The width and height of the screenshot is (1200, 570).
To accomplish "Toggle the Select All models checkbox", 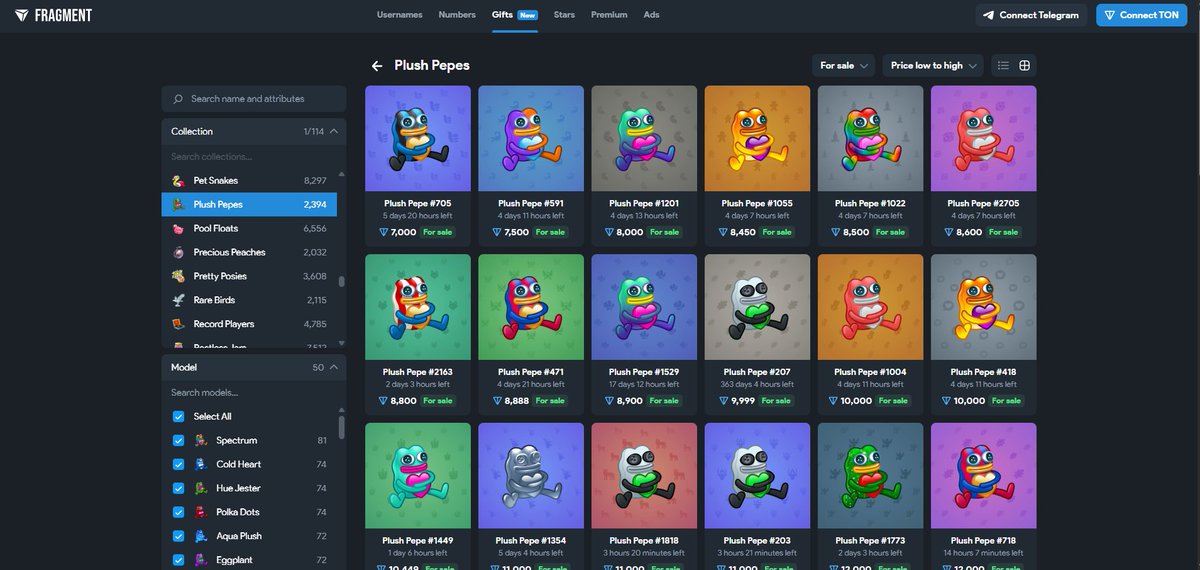I will tap(179, 417).
